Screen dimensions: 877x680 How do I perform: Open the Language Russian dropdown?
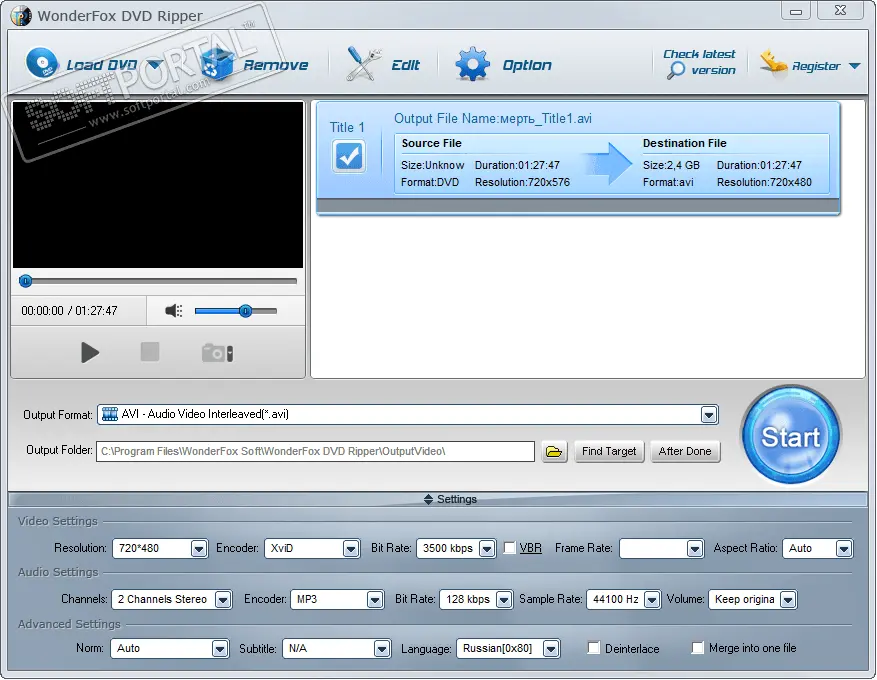pyautogui.click(x=551, y=648)
